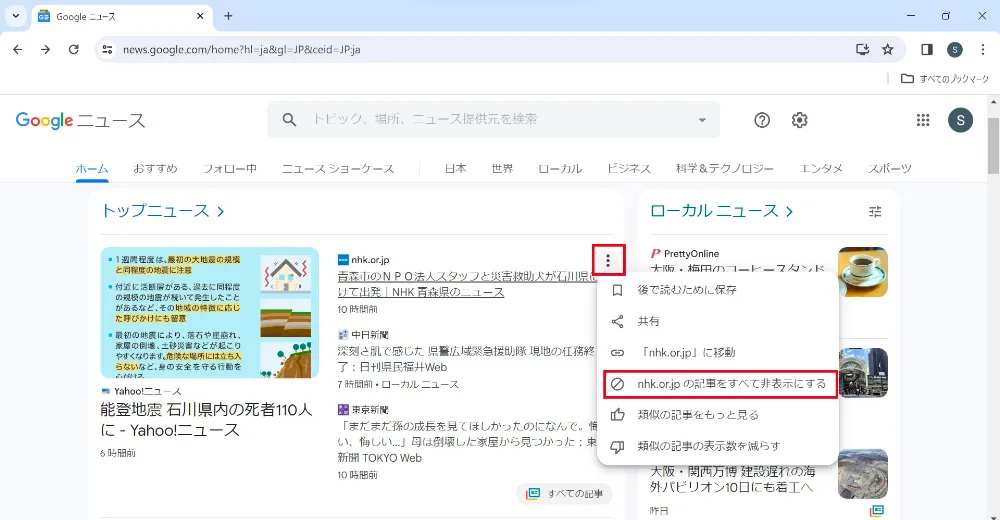Viewport: 1000px width, 520px height.
Task: Open site information icon in address bar
Action: point(108,49)
